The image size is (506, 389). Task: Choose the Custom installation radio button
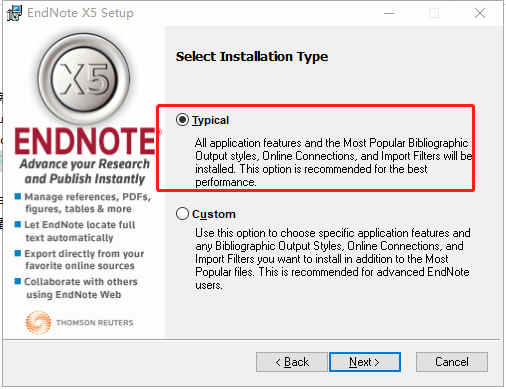coord(182,214)
